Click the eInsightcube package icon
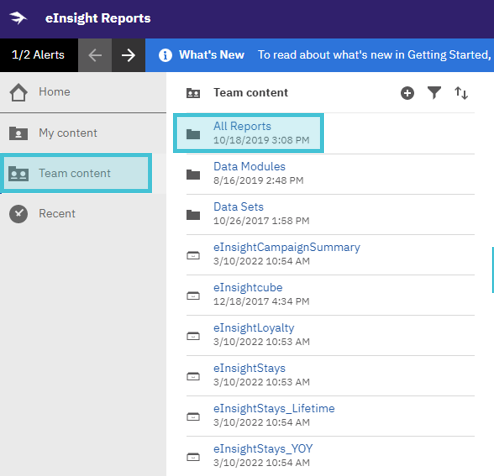Viewport: 494px width, 476px height. [x=193, y=296]
